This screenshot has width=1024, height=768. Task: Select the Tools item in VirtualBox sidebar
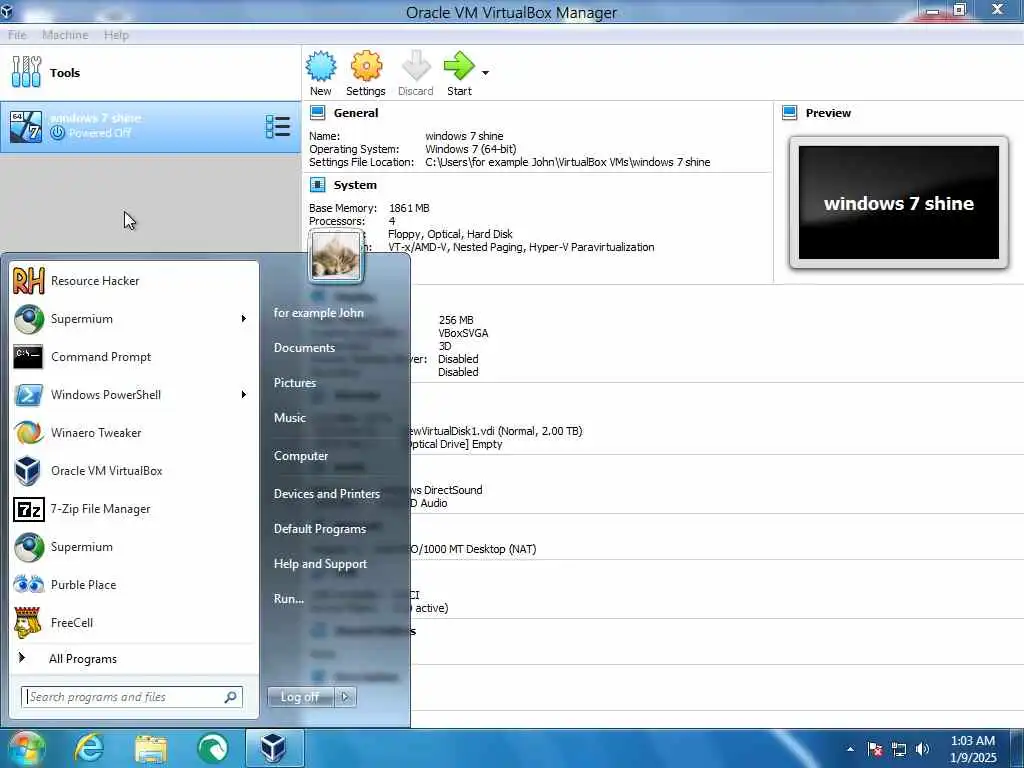[x=150, y=72]
